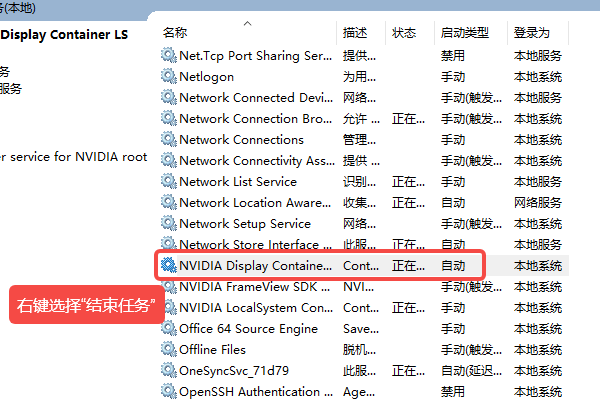Click 识别... description of Network List Service
Screen dimensions: 600x400
359,182
